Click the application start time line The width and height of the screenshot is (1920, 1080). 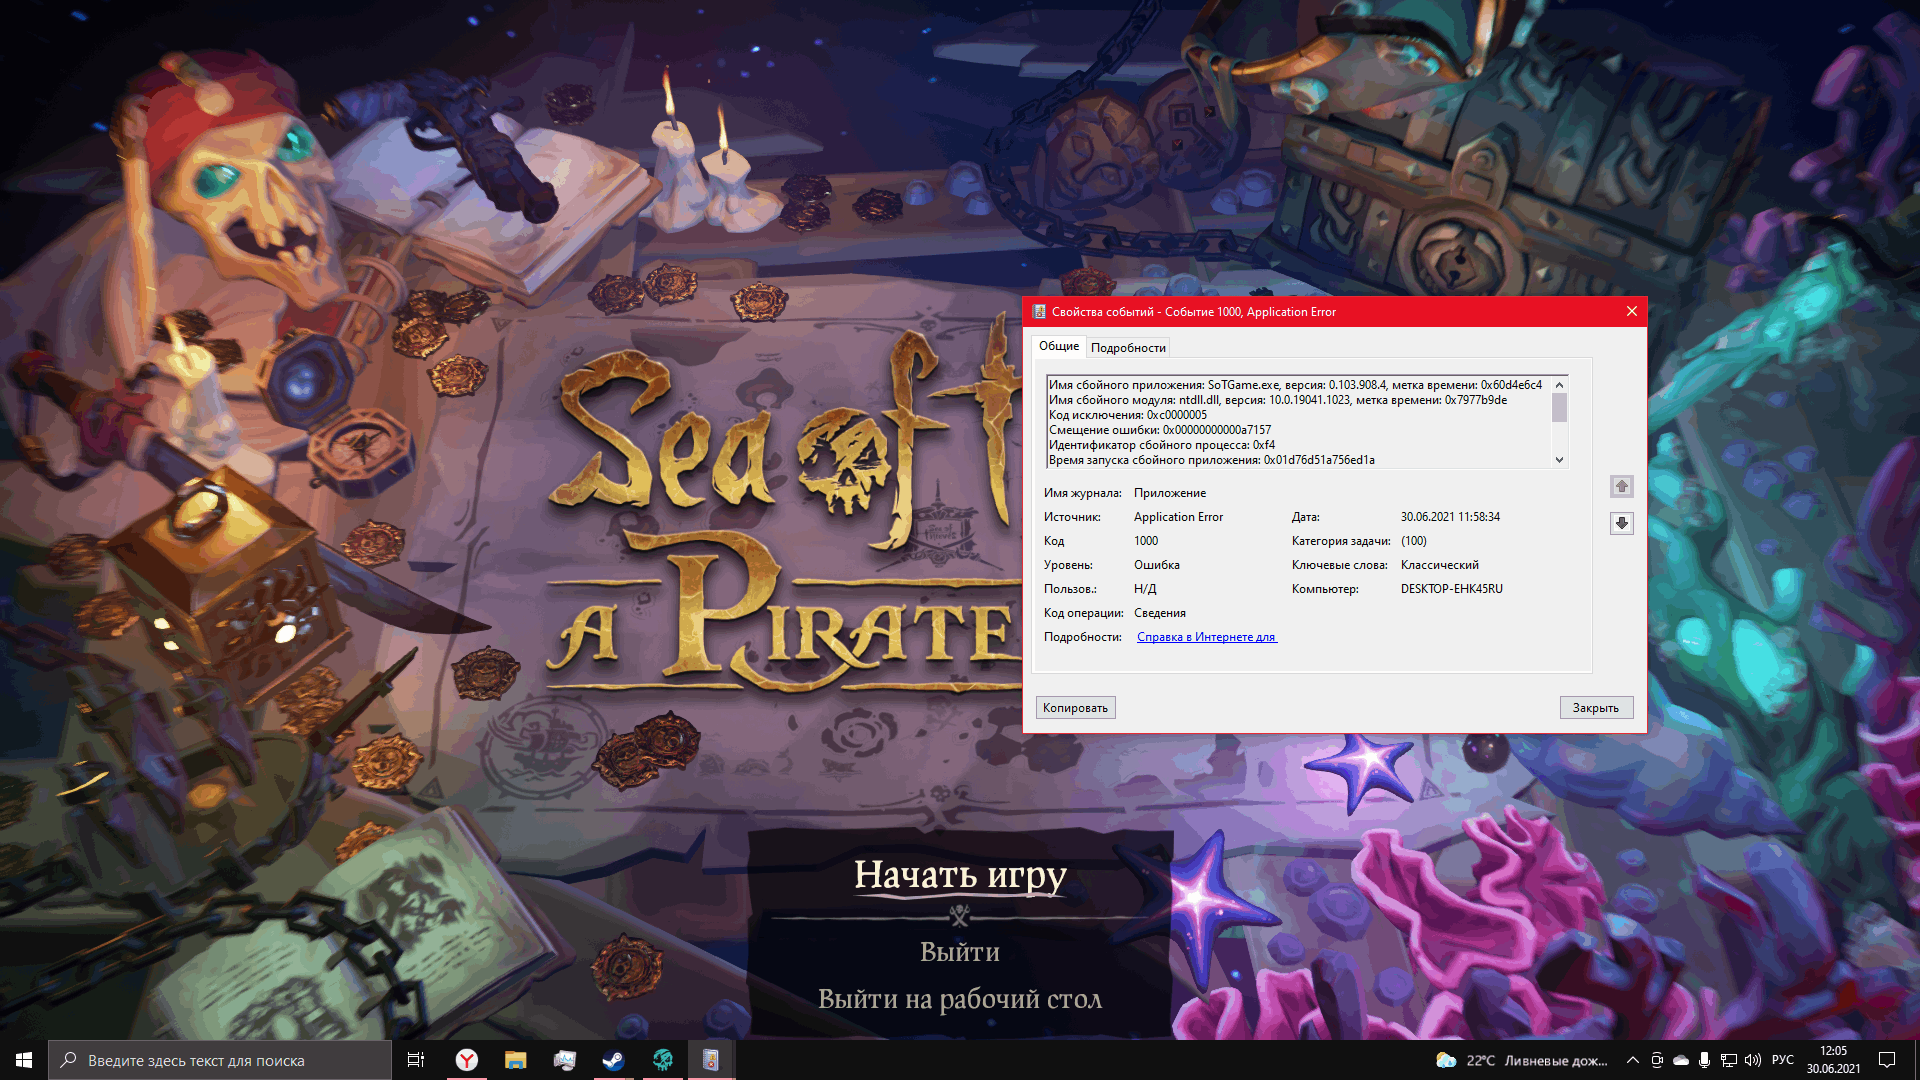point(1212,460)
